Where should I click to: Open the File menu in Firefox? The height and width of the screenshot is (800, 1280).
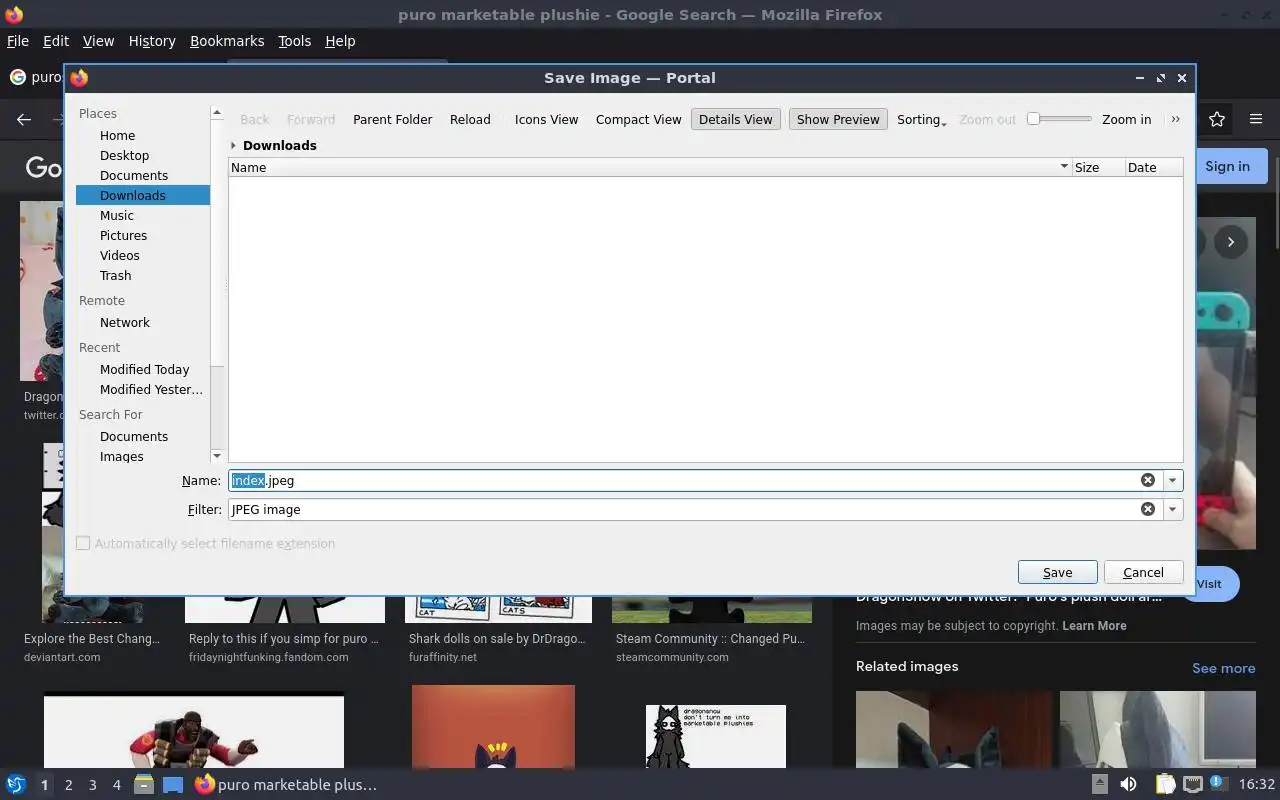[18, 41]
